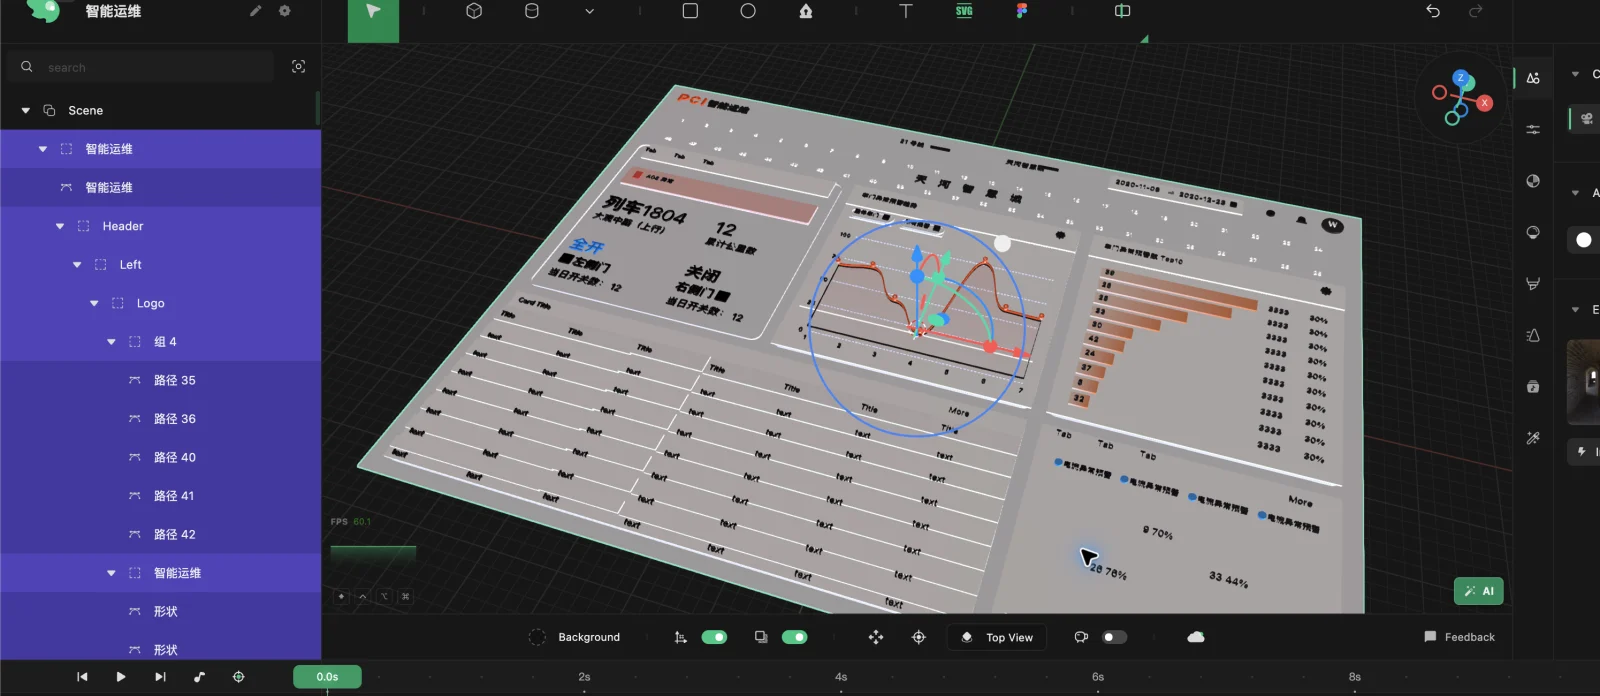Click the pencil rename icon beside the file title

(256, 11)
